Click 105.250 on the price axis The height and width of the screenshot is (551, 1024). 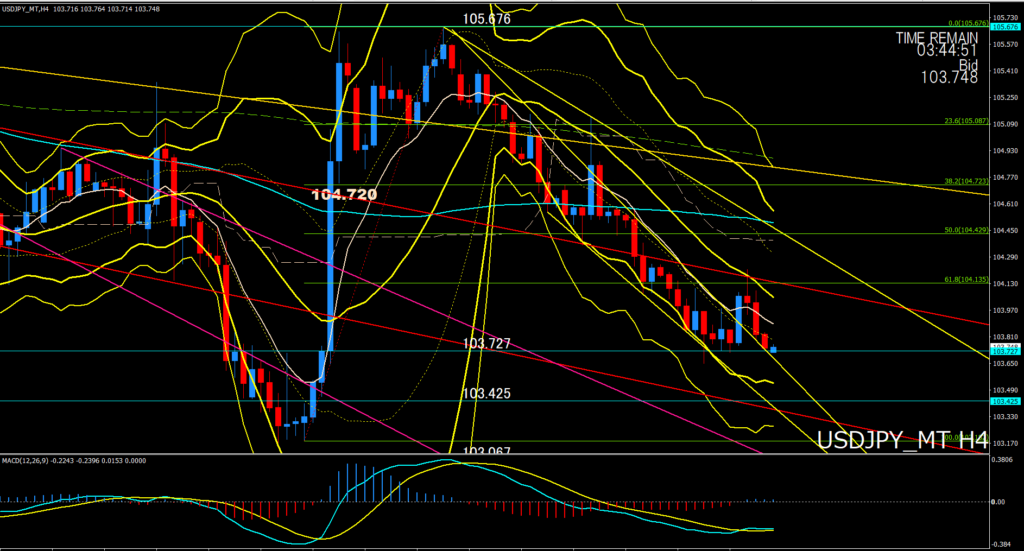coord(1005,97)
